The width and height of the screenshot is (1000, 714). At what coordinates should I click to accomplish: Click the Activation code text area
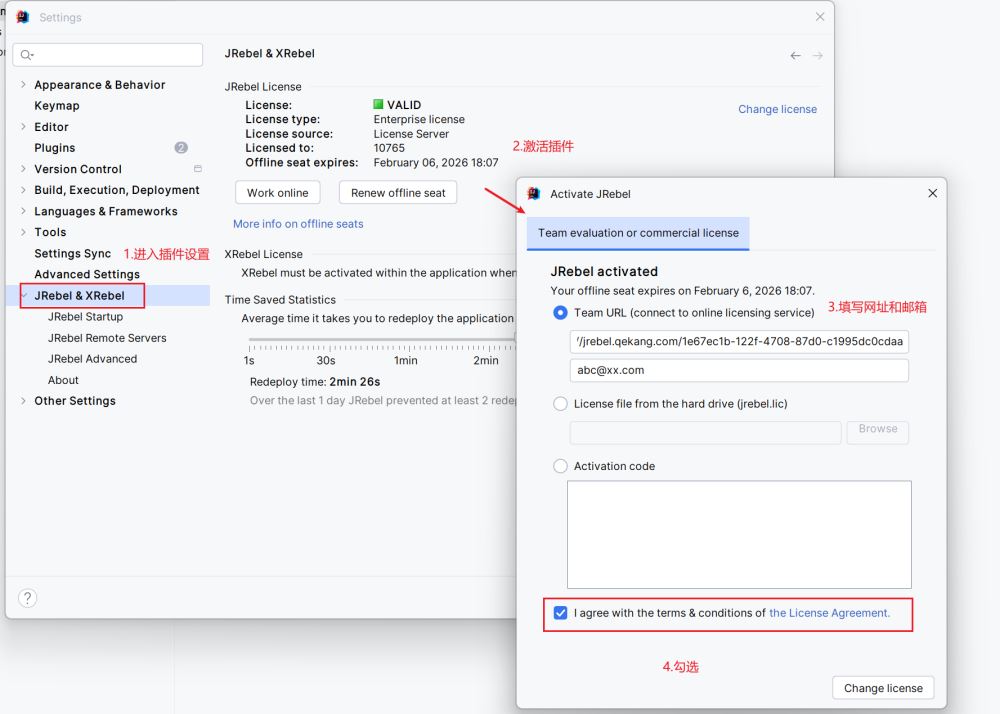click(739, 534)
